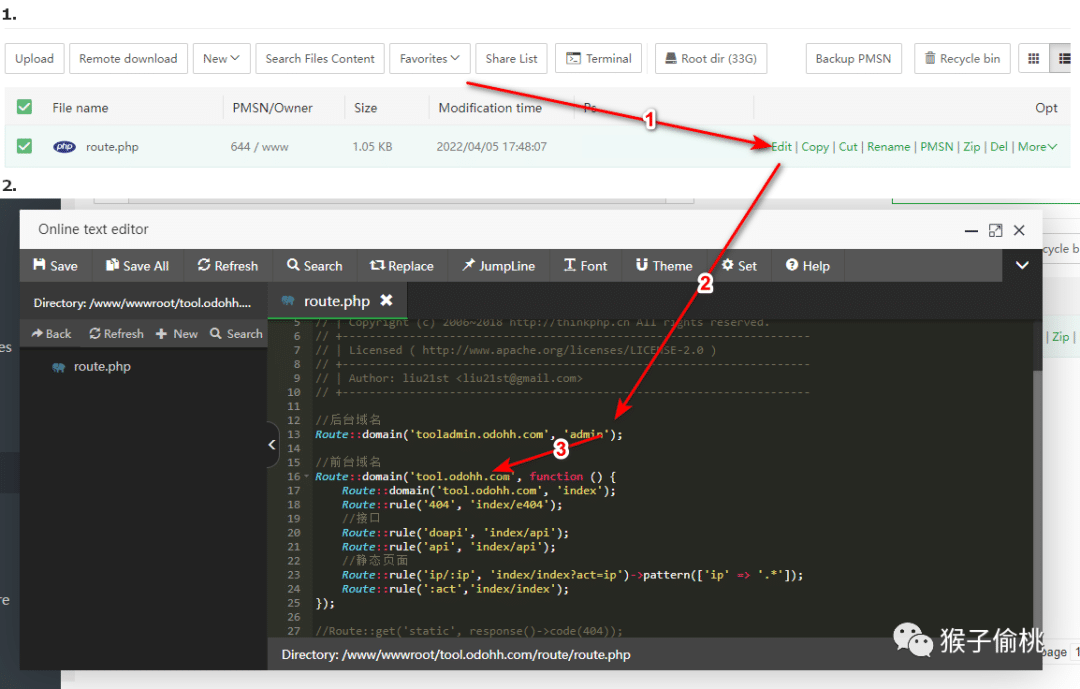Viewport: 1080px width, 689px height.
Task: Expand the More options for route.php
Action: 1037,147
